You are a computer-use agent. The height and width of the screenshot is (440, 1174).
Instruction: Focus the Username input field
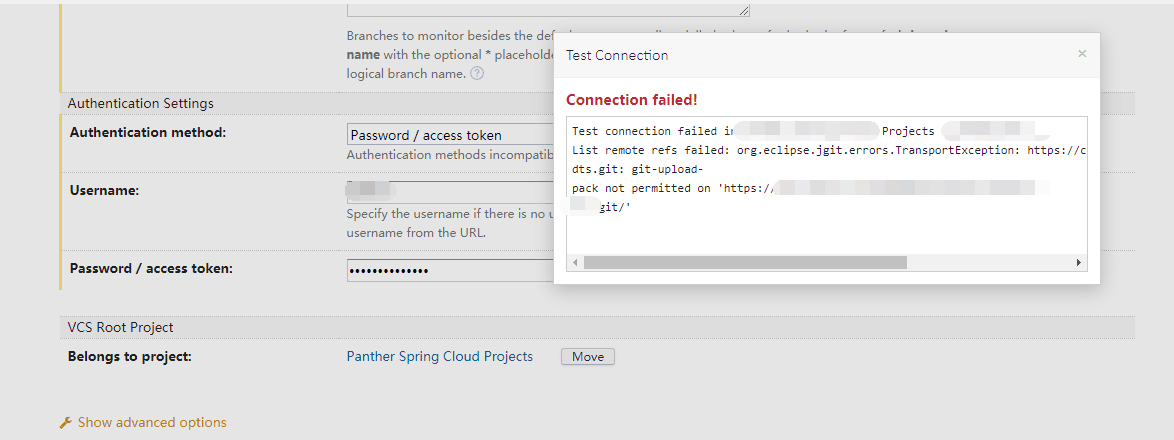[450, 191]
